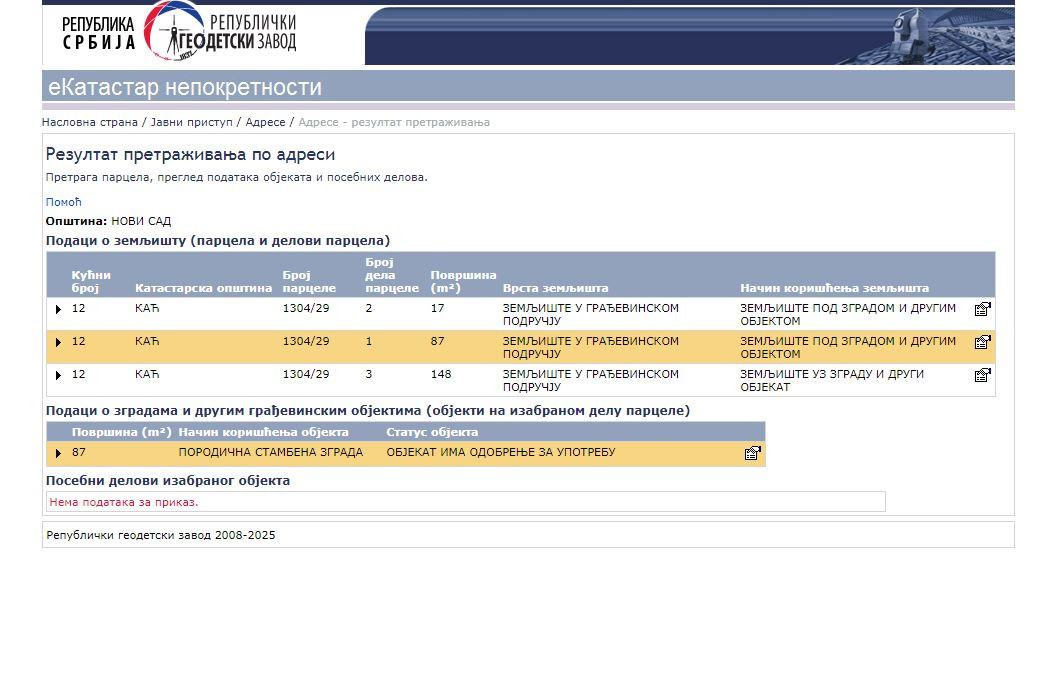
Task: Navigate to Адресе breadcrumb link
Action: [x=265, y=122]
